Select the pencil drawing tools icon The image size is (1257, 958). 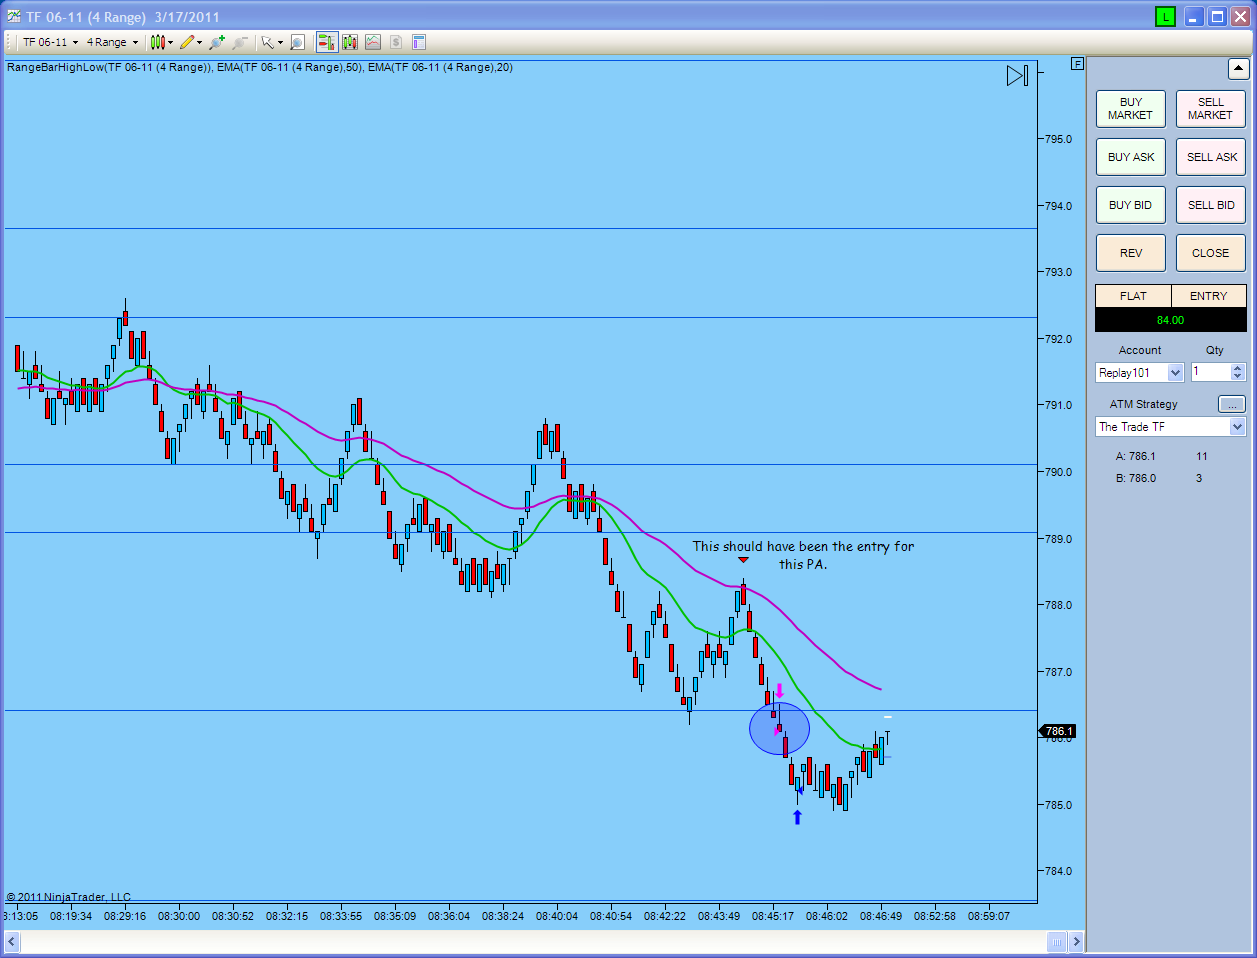pyautogui.click(x=187, y=42)
